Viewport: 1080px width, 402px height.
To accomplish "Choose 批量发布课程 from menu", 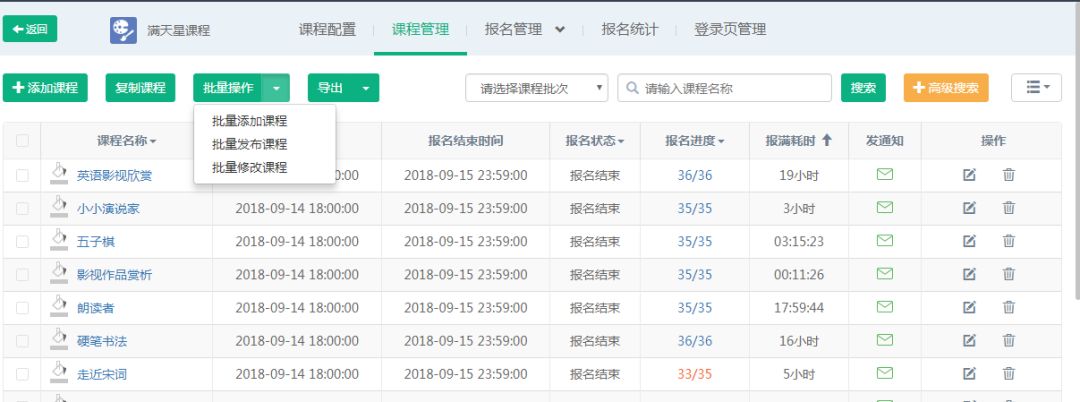I will pos(249,145).
